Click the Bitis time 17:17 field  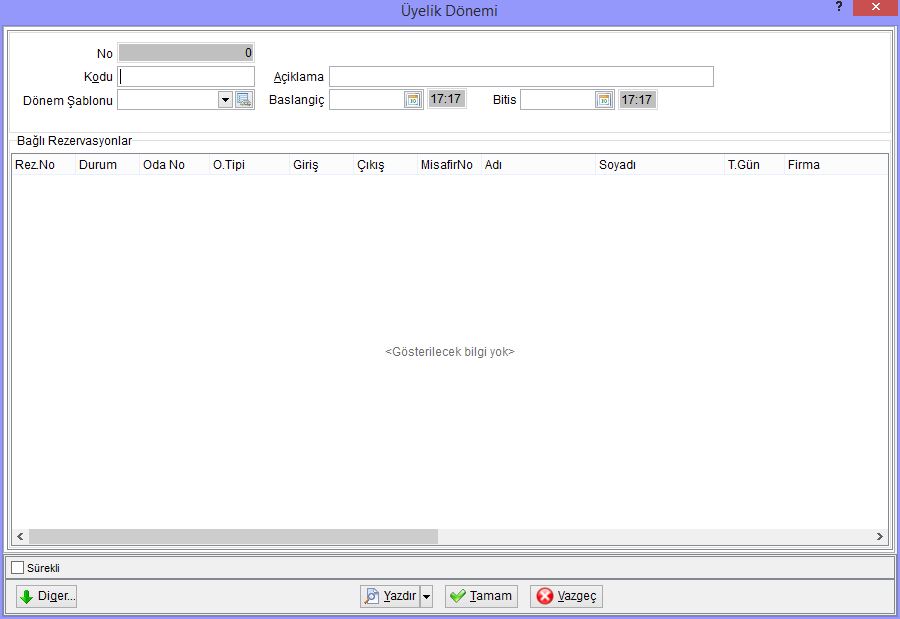(x=637, y=100)
